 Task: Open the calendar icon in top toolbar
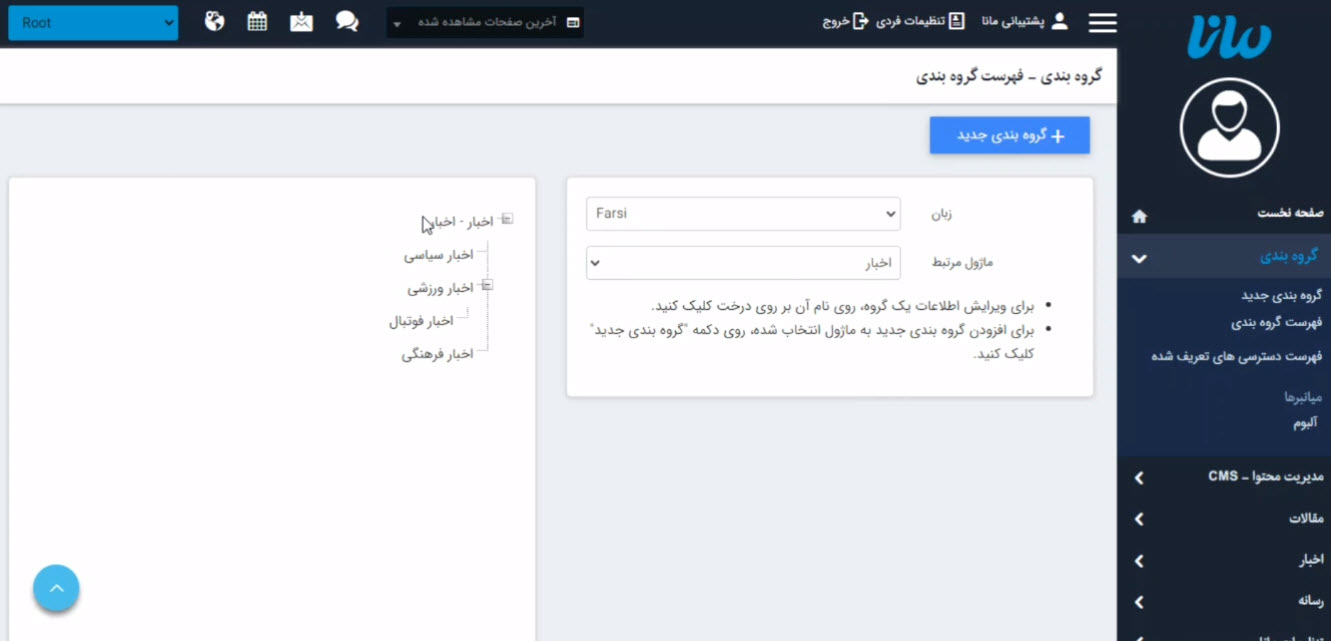point(257,20)
